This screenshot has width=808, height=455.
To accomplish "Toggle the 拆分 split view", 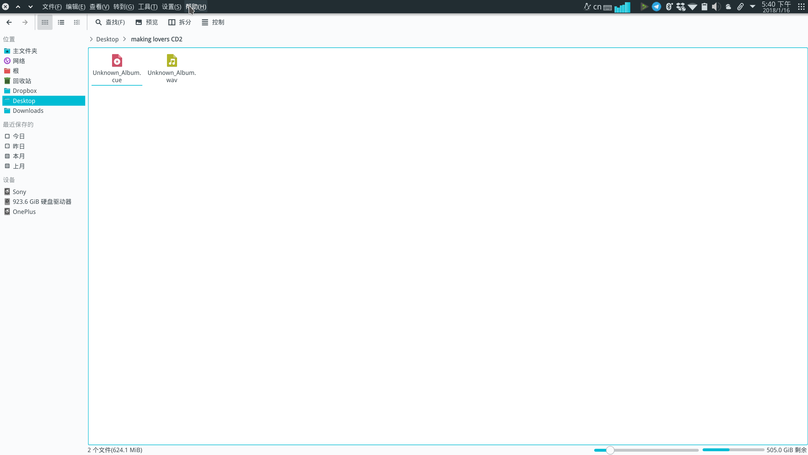I will pyautogui.click(x=180, y=22).
